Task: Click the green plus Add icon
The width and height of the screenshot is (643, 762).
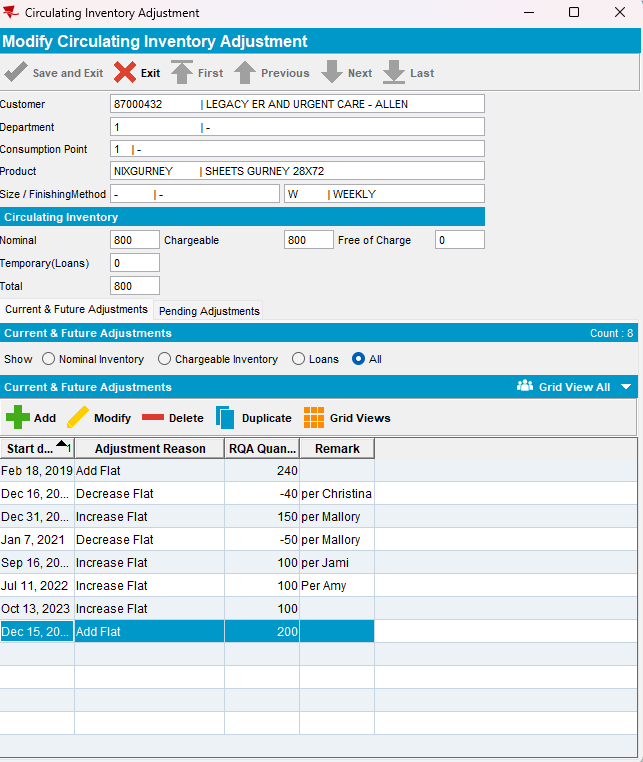Action: tap(17, 418)
